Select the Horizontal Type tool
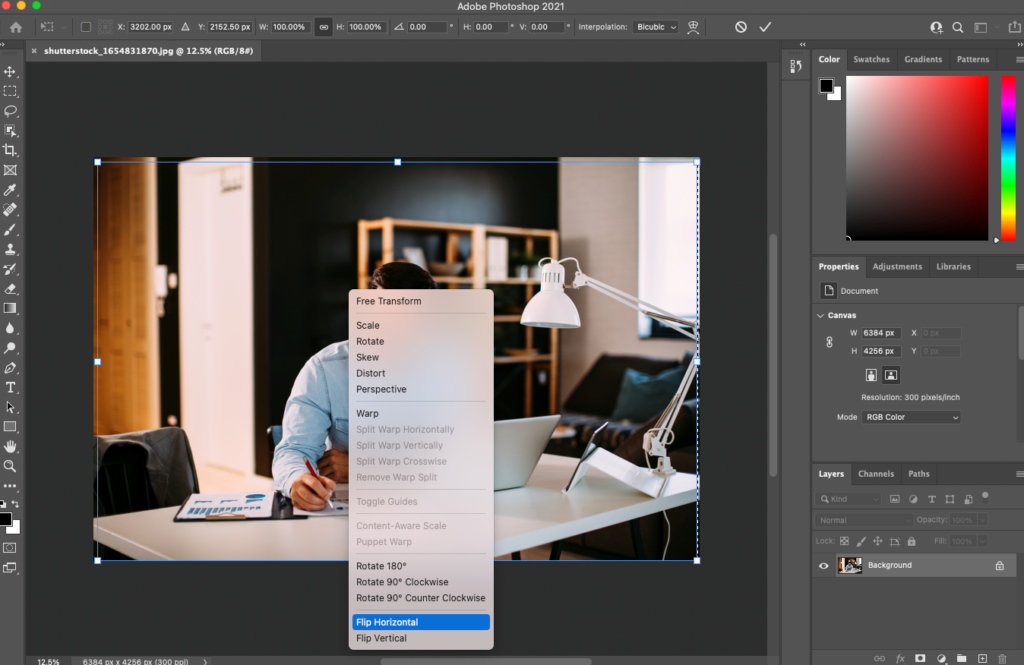Viewport: 1024px width, 665px height. [11, 387]
